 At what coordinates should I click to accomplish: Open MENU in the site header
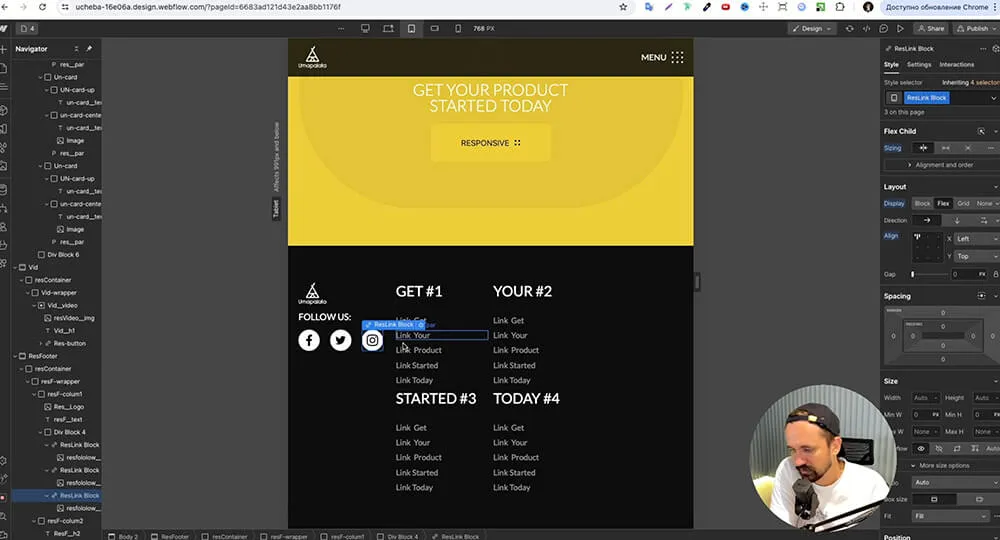662,57
